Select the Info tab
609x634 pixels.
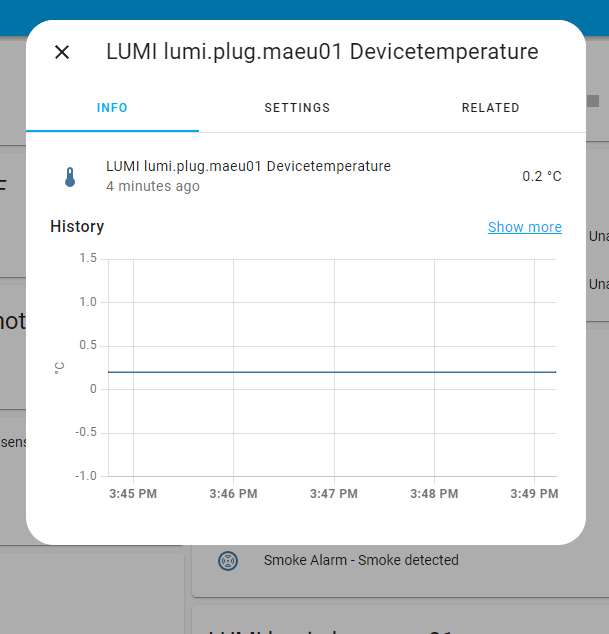coord(112,108)
